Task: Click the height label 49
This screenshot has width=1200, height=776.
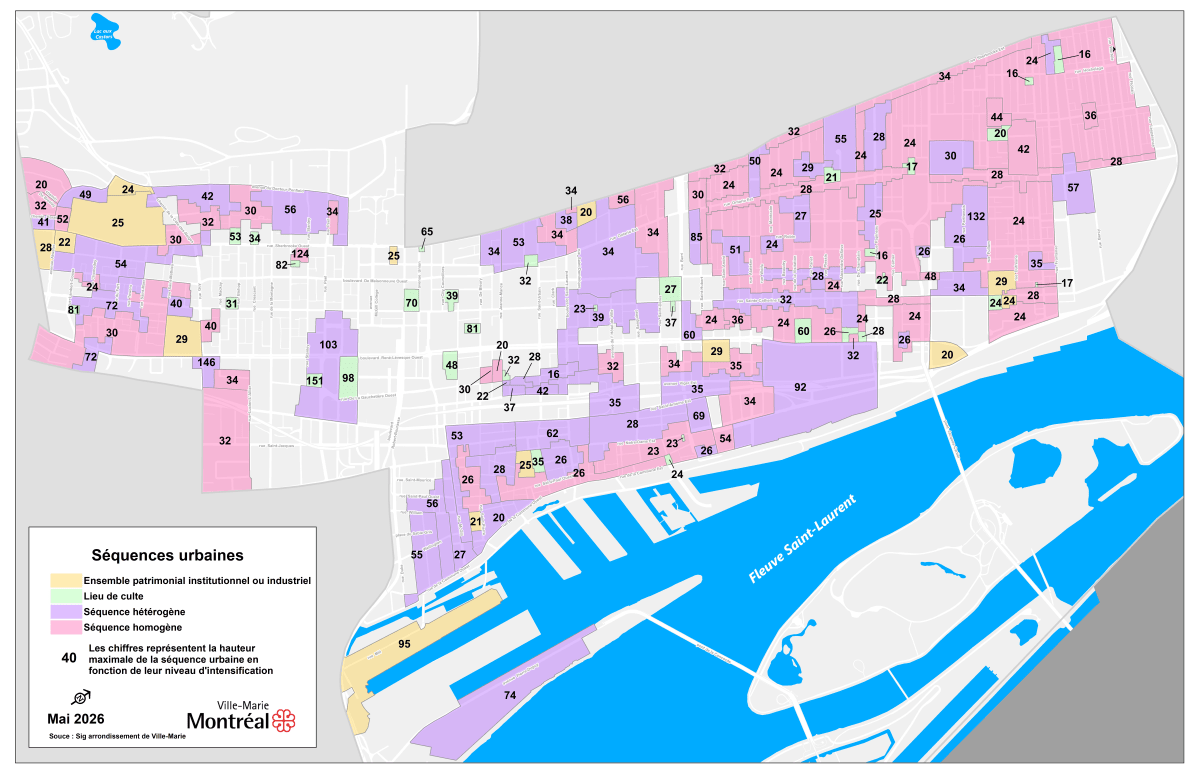Action: 86,195
